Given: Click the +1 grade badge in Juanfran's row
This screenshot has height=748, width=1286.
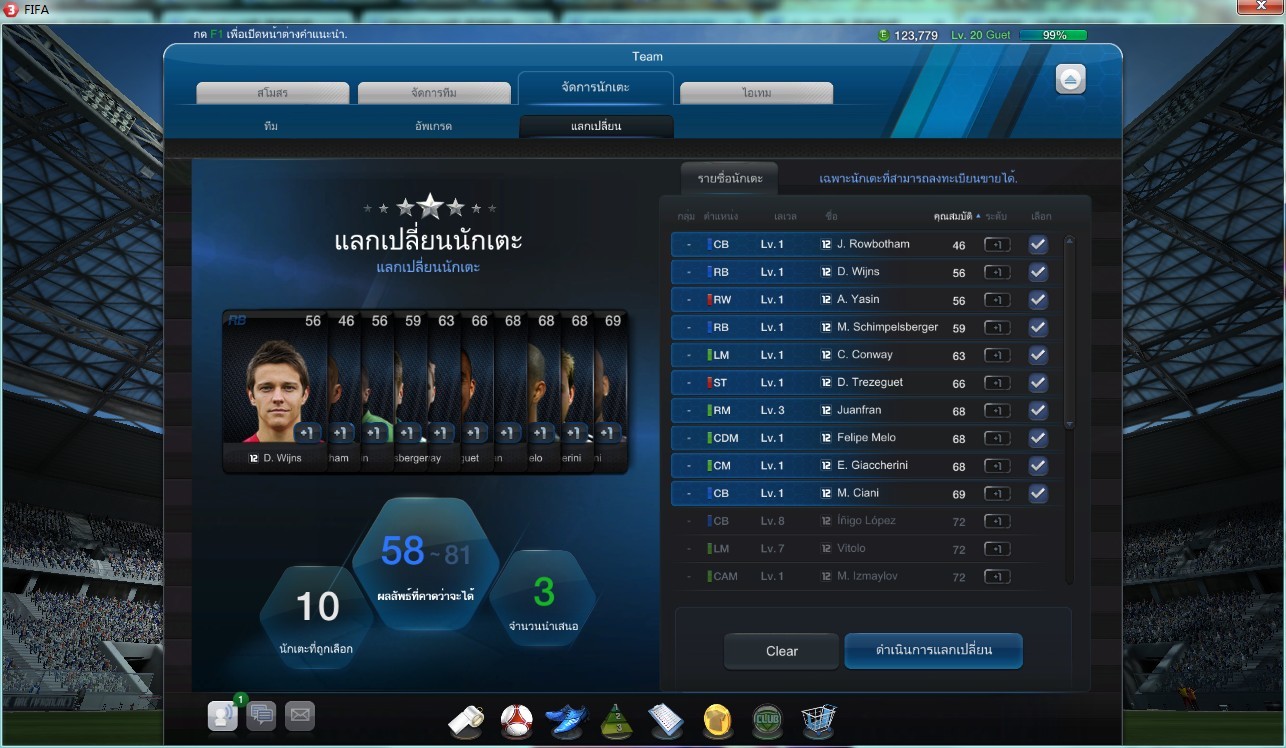Looking at the screenshot, I should (997, 410).
